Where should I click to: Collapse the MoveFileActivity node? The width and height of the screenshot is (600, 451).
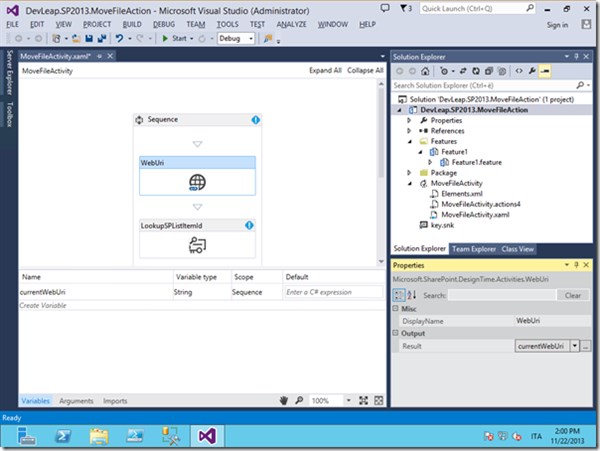pyautogui.click(x=410, y=184)
